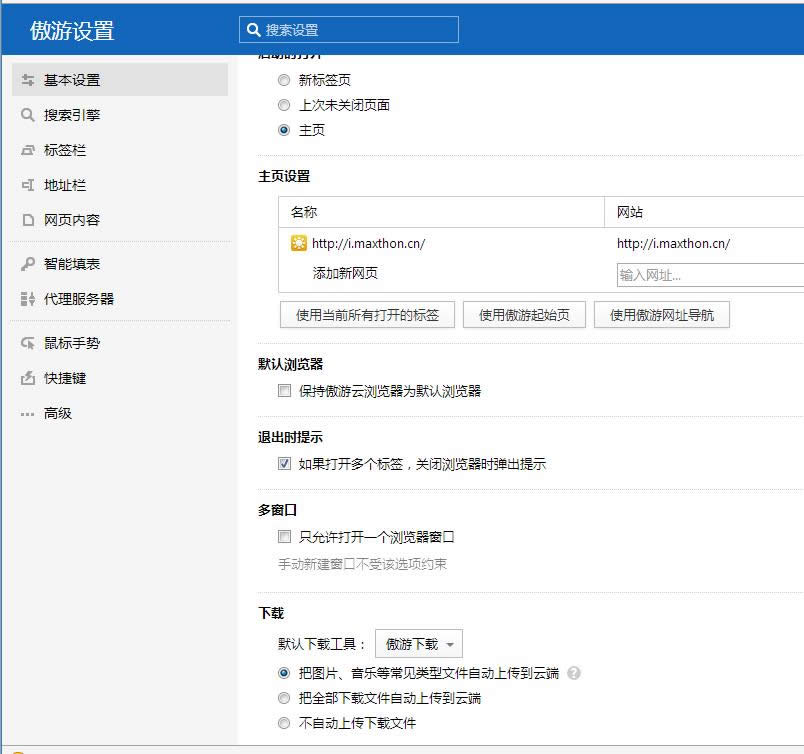Click homepage name cell http://i.maxthon.cn/
804x754 pixels.
(x=368, y=243)
